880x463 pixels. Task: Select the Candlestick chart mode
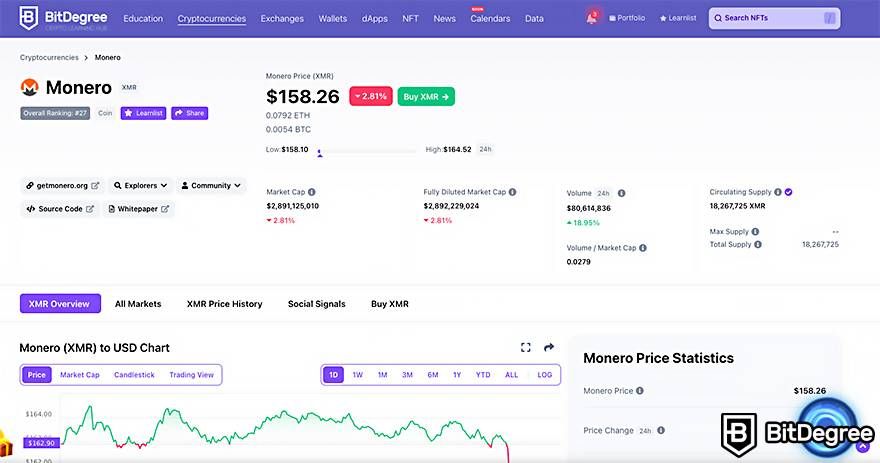[x=134, y=375]
